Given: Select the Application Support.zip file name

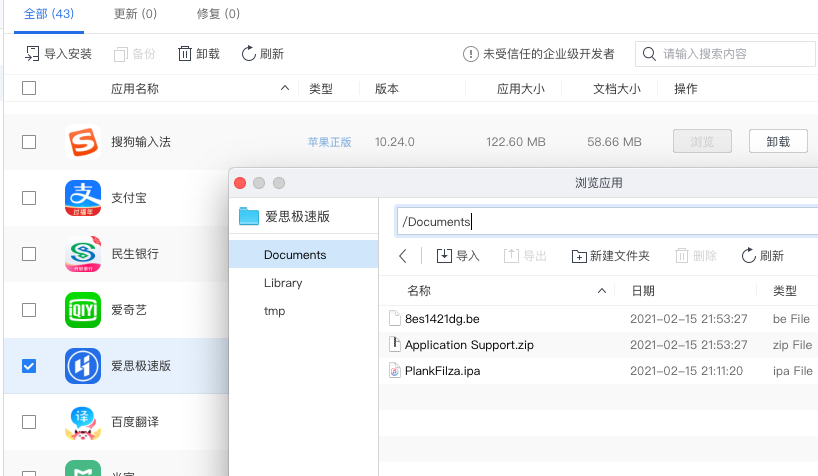Looking at the screenshot, I should point(469,344).
